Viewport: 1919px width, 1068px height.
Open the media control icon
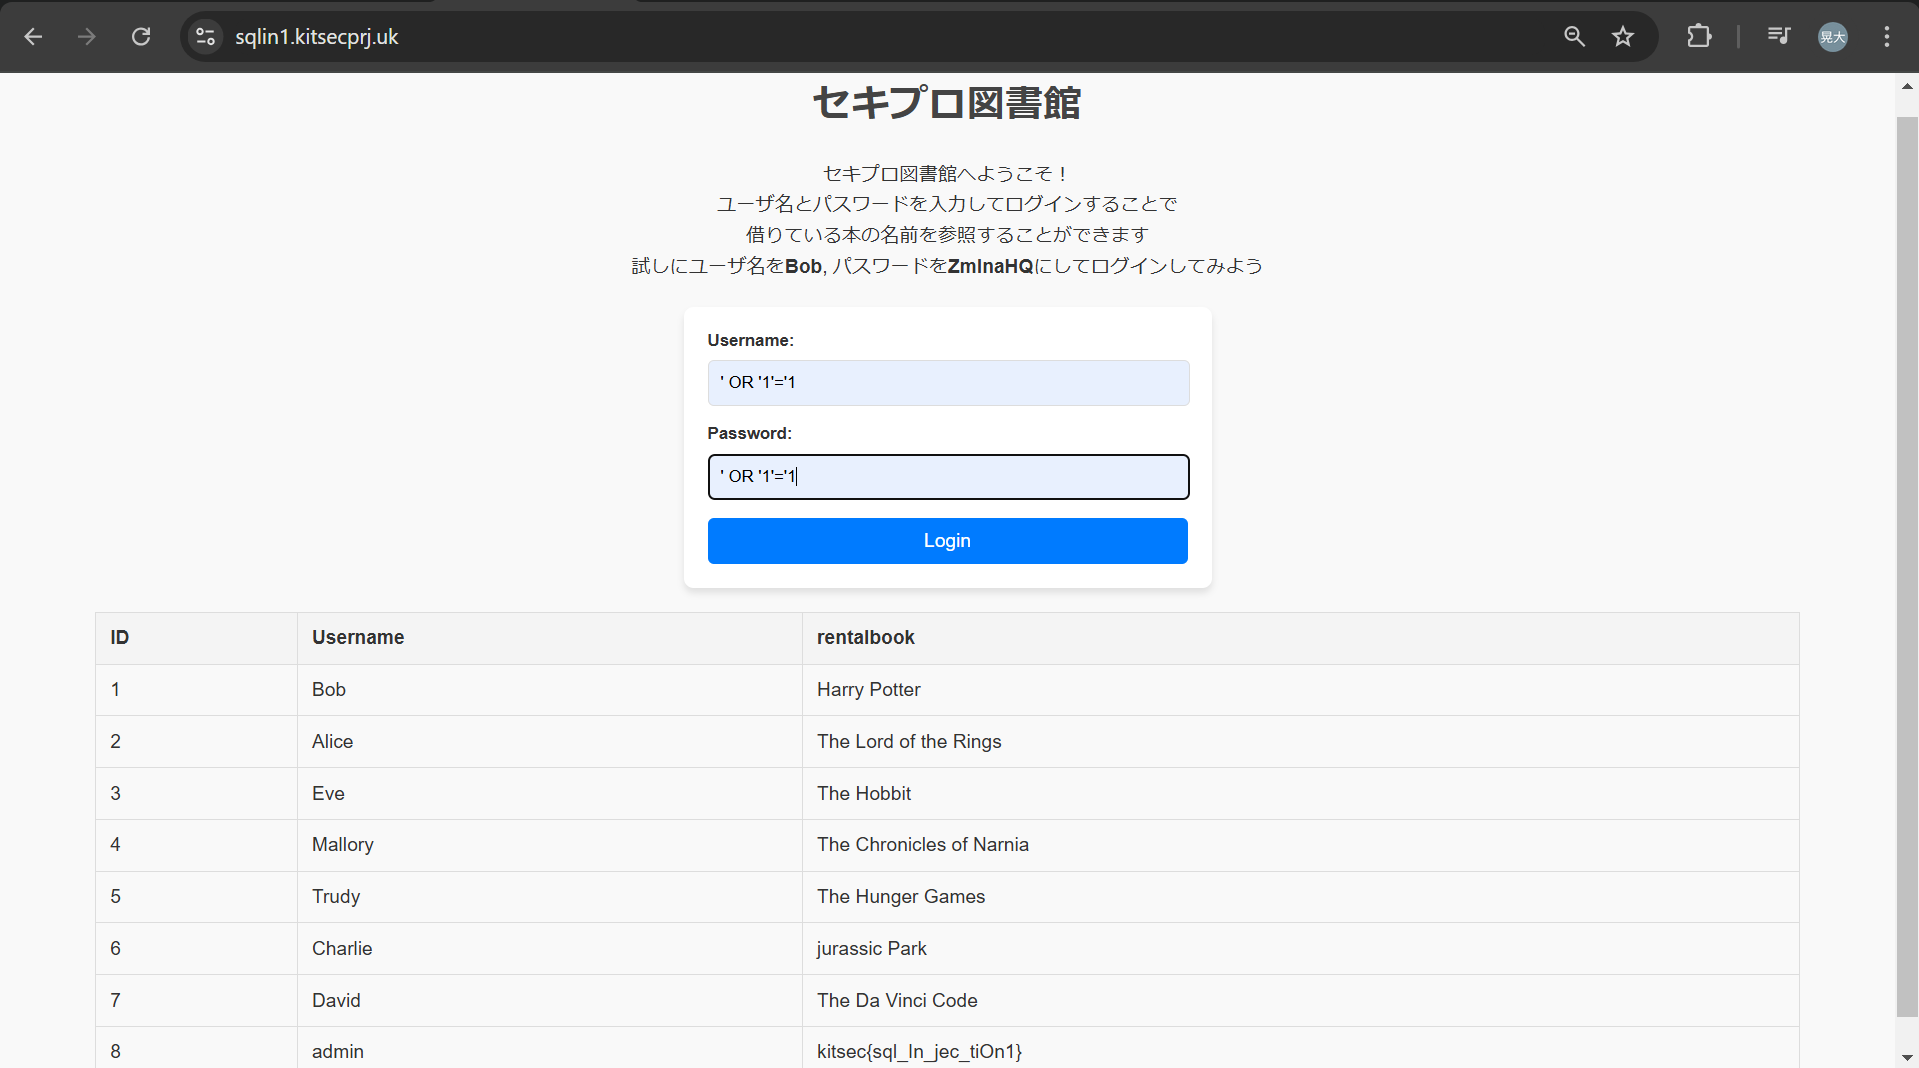coord(1778,37)
